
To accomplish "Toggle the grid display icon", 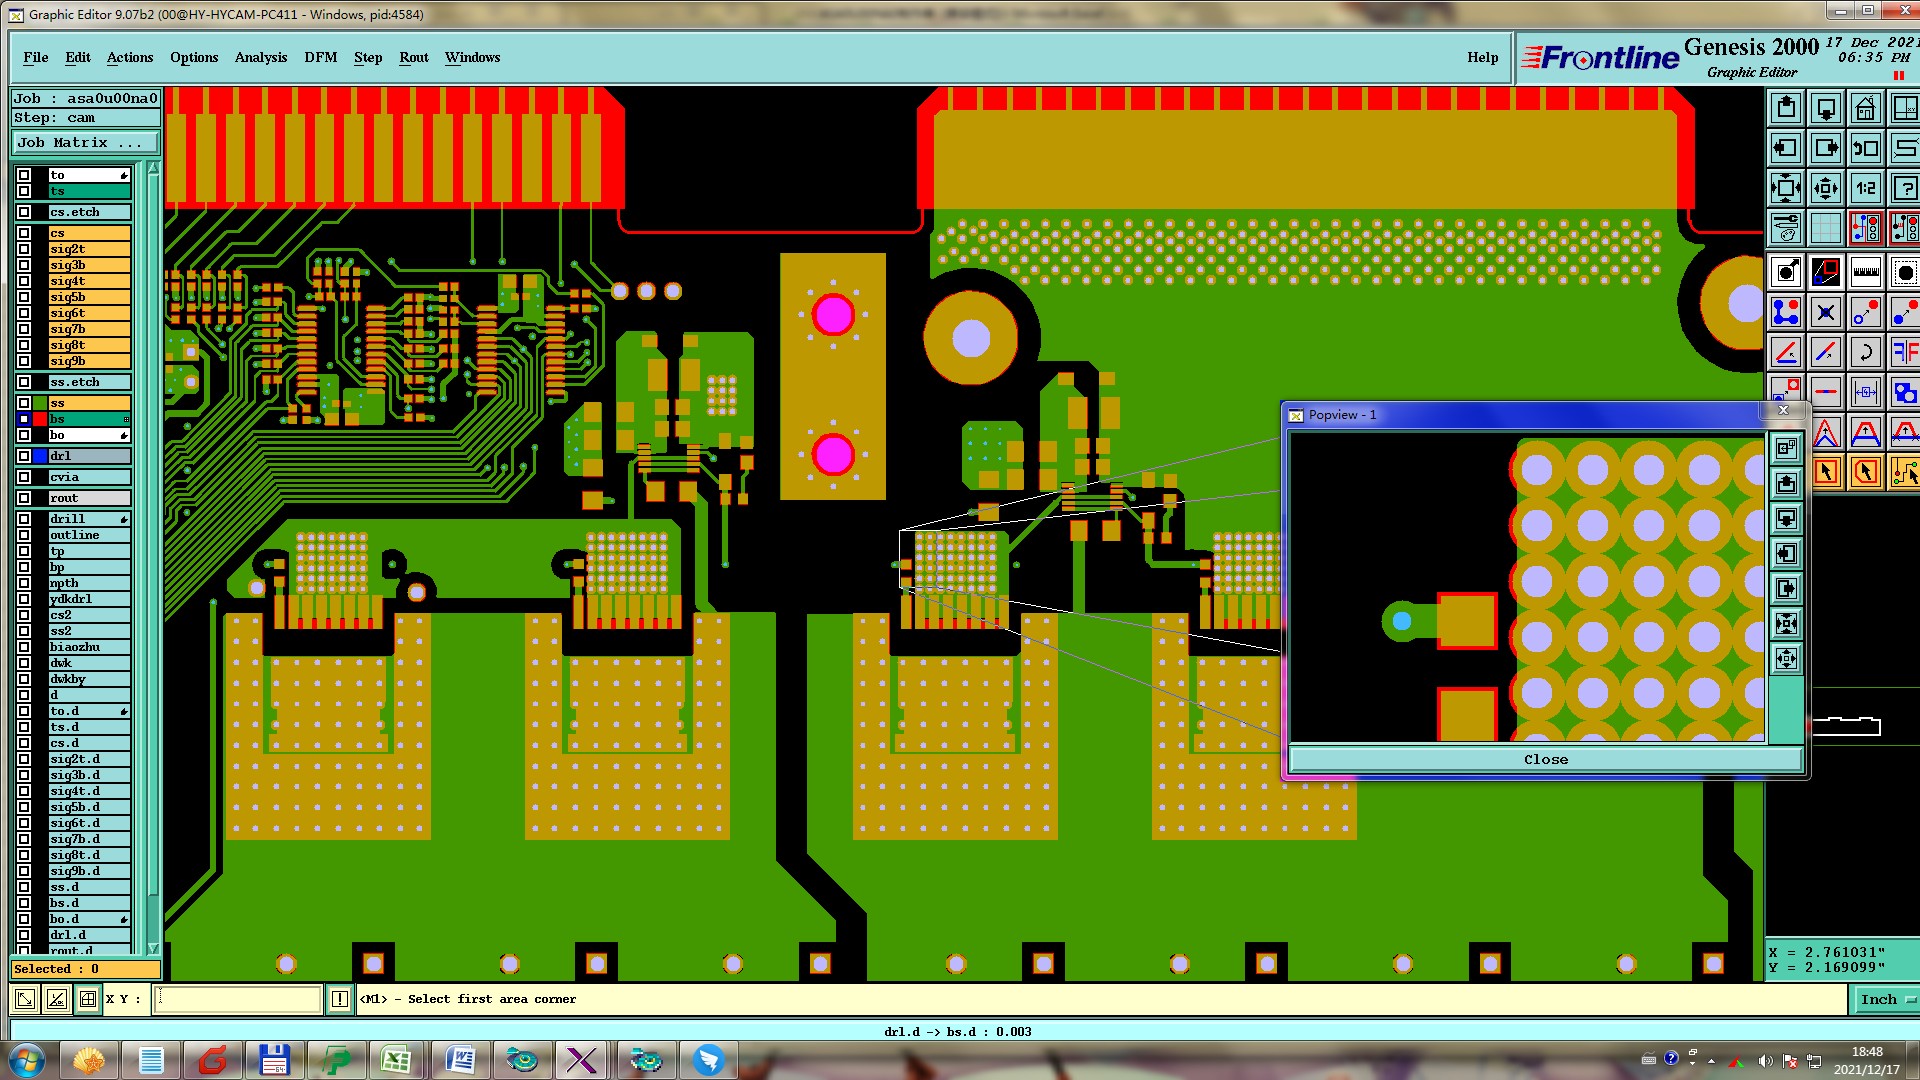I will click(1825, 228).
